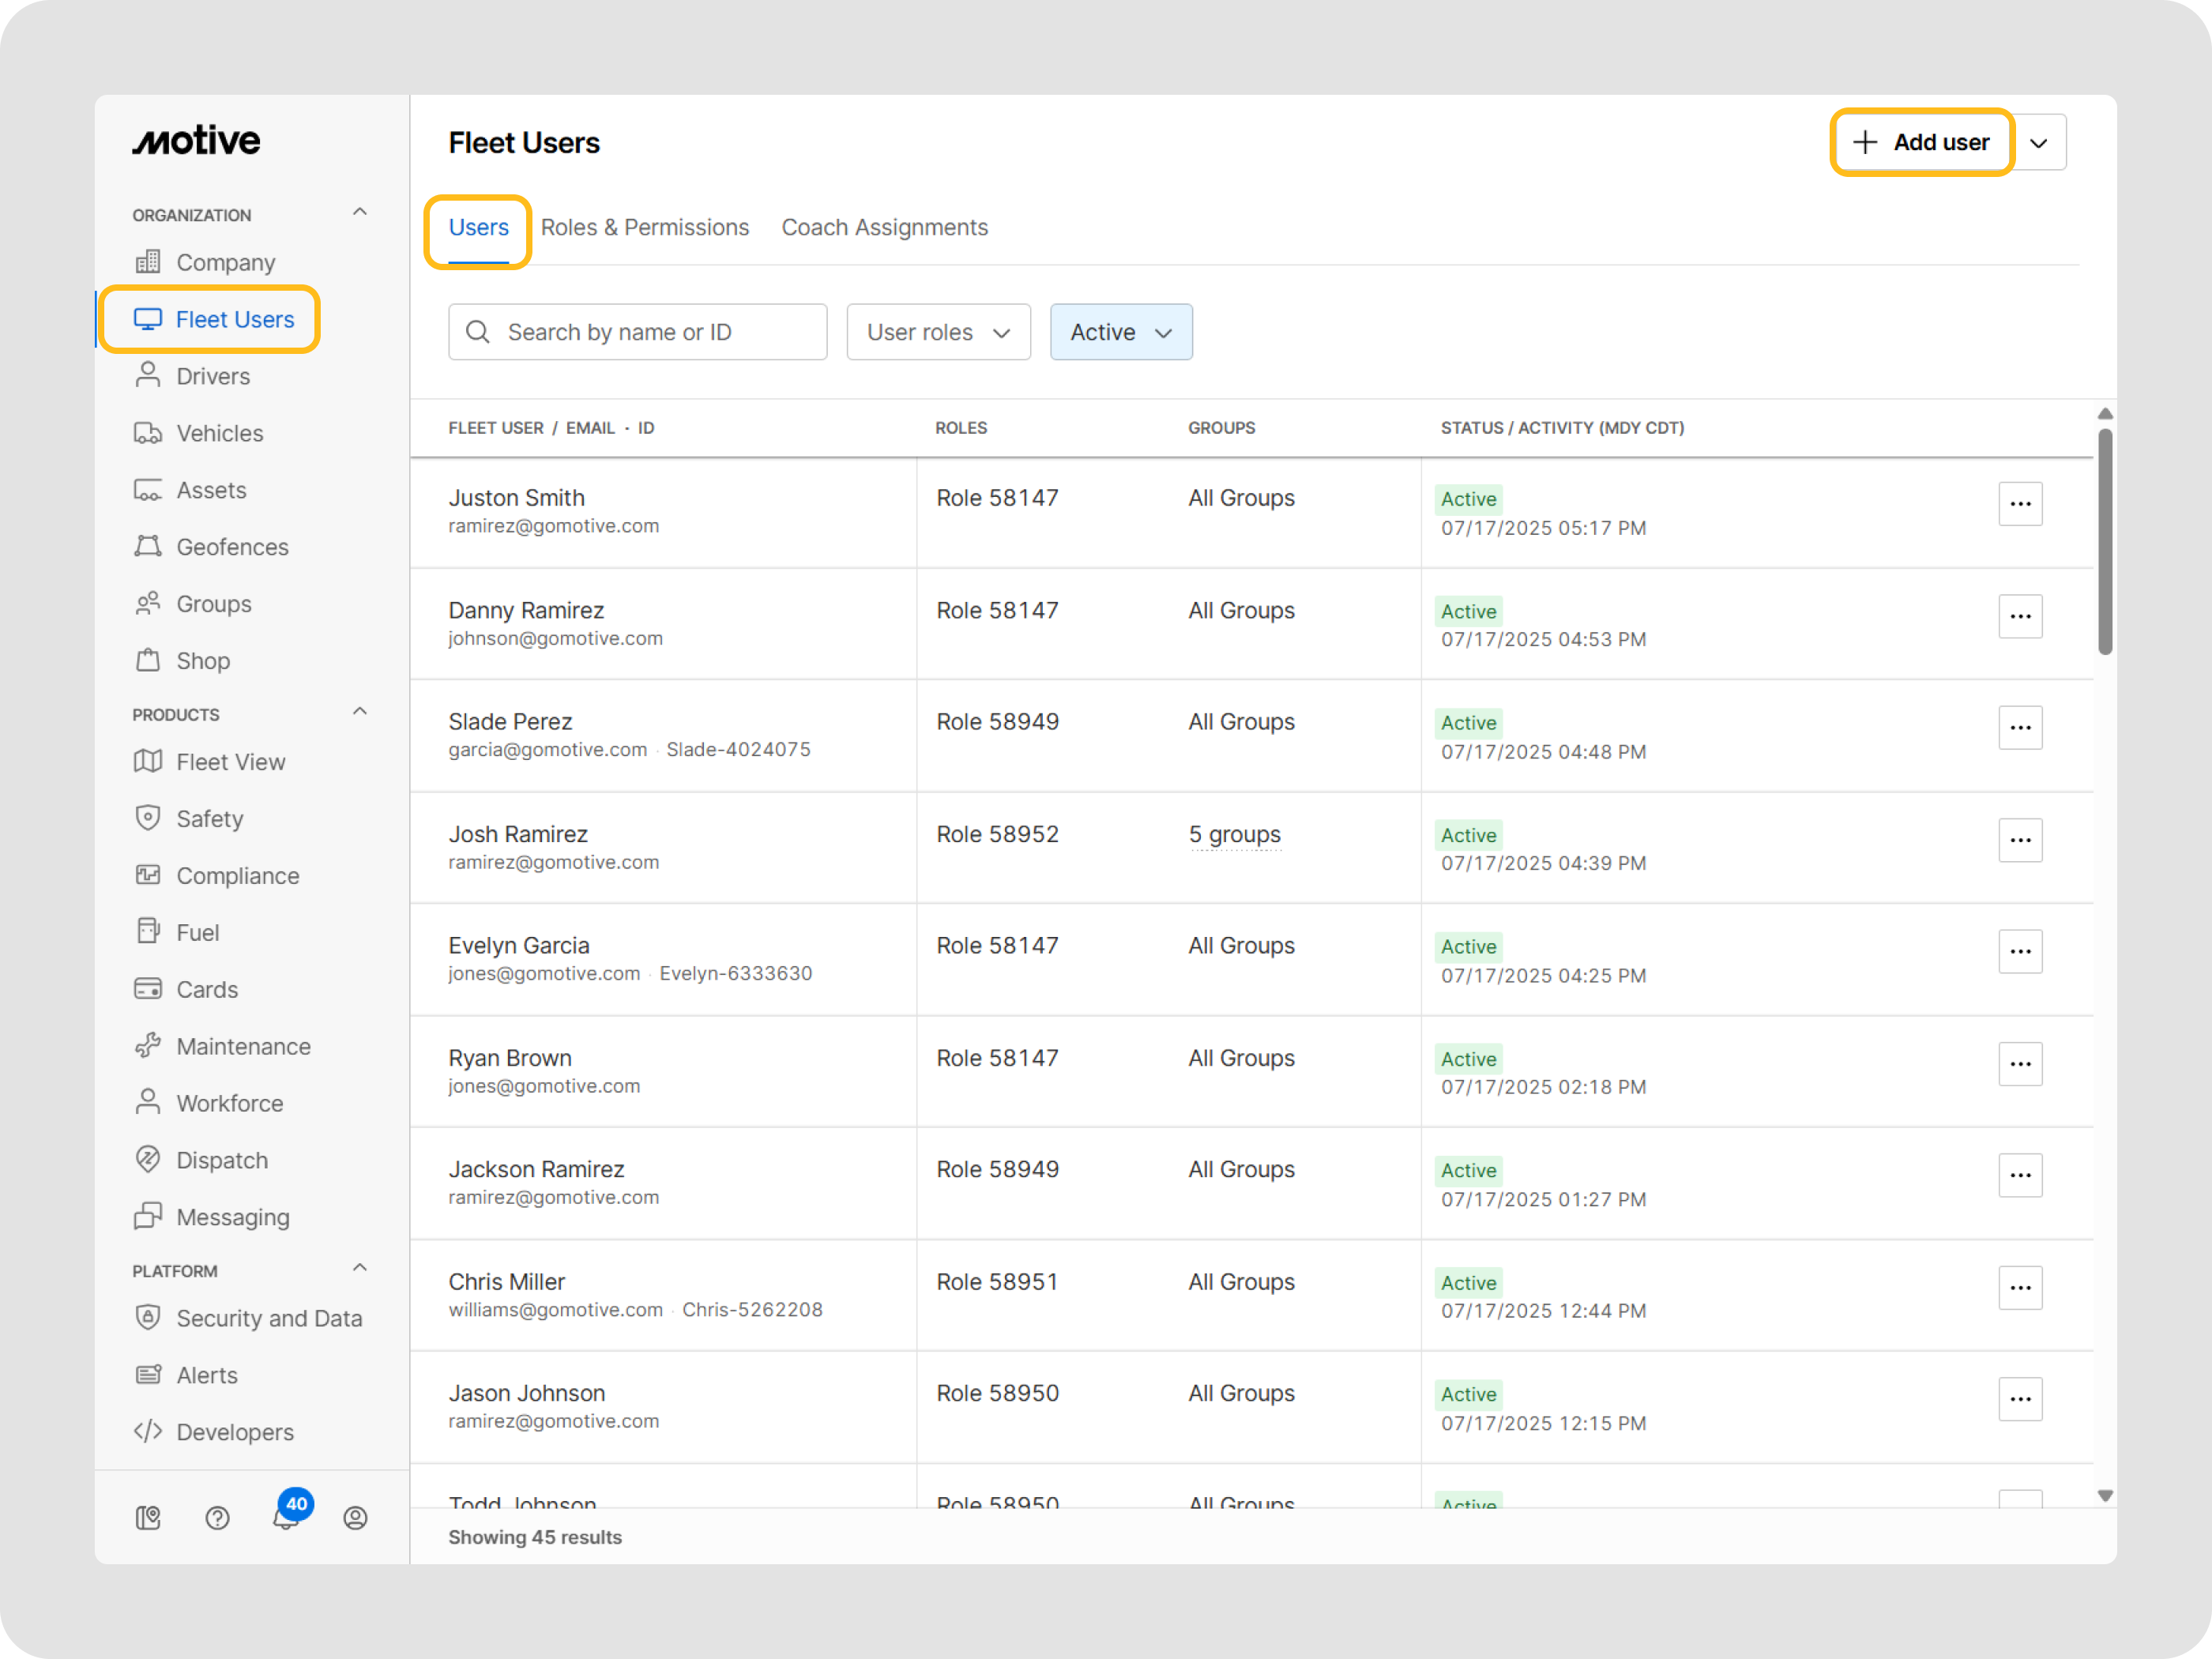Open more options for Juston Smith

[x=2019, y=504]
